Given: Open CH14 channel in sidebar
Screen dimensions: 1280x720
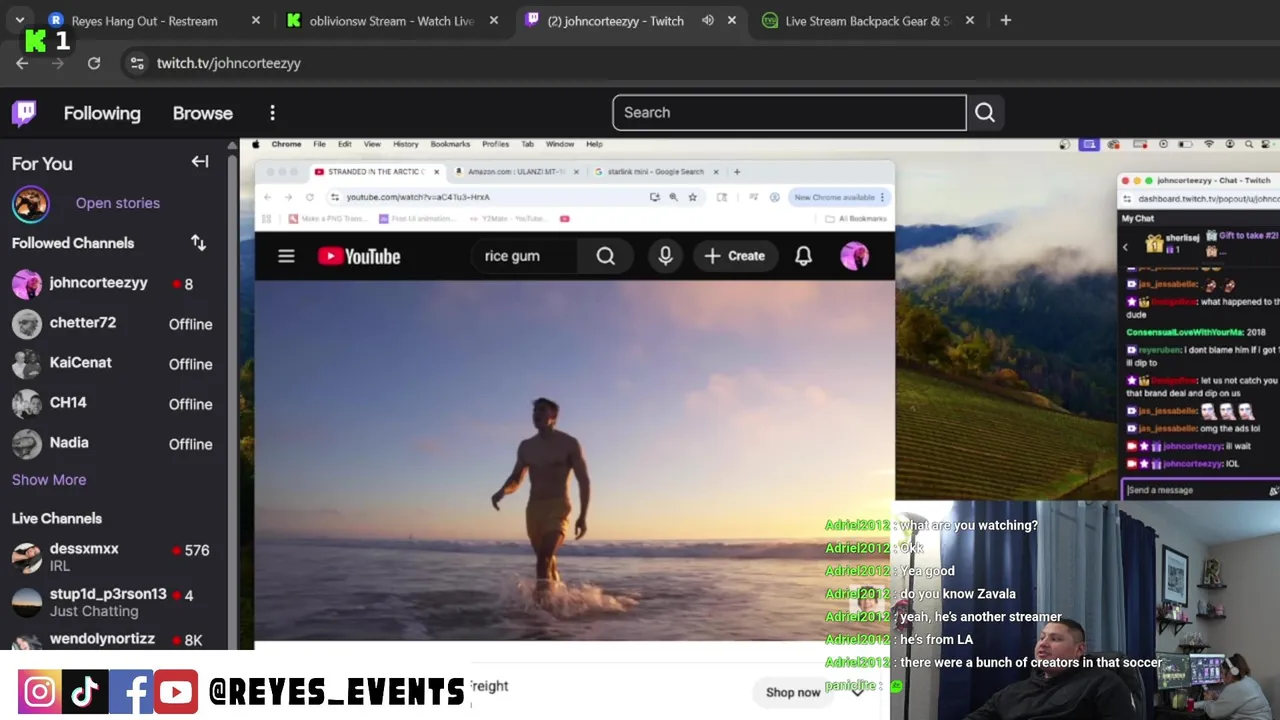Looking at the screenshot, I should pyautogui.click(x=112, y=404).
